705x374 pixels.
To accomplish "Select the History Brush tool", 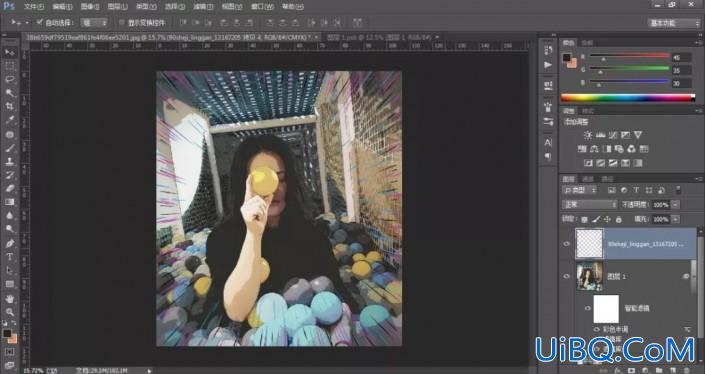I will point(9,175).
